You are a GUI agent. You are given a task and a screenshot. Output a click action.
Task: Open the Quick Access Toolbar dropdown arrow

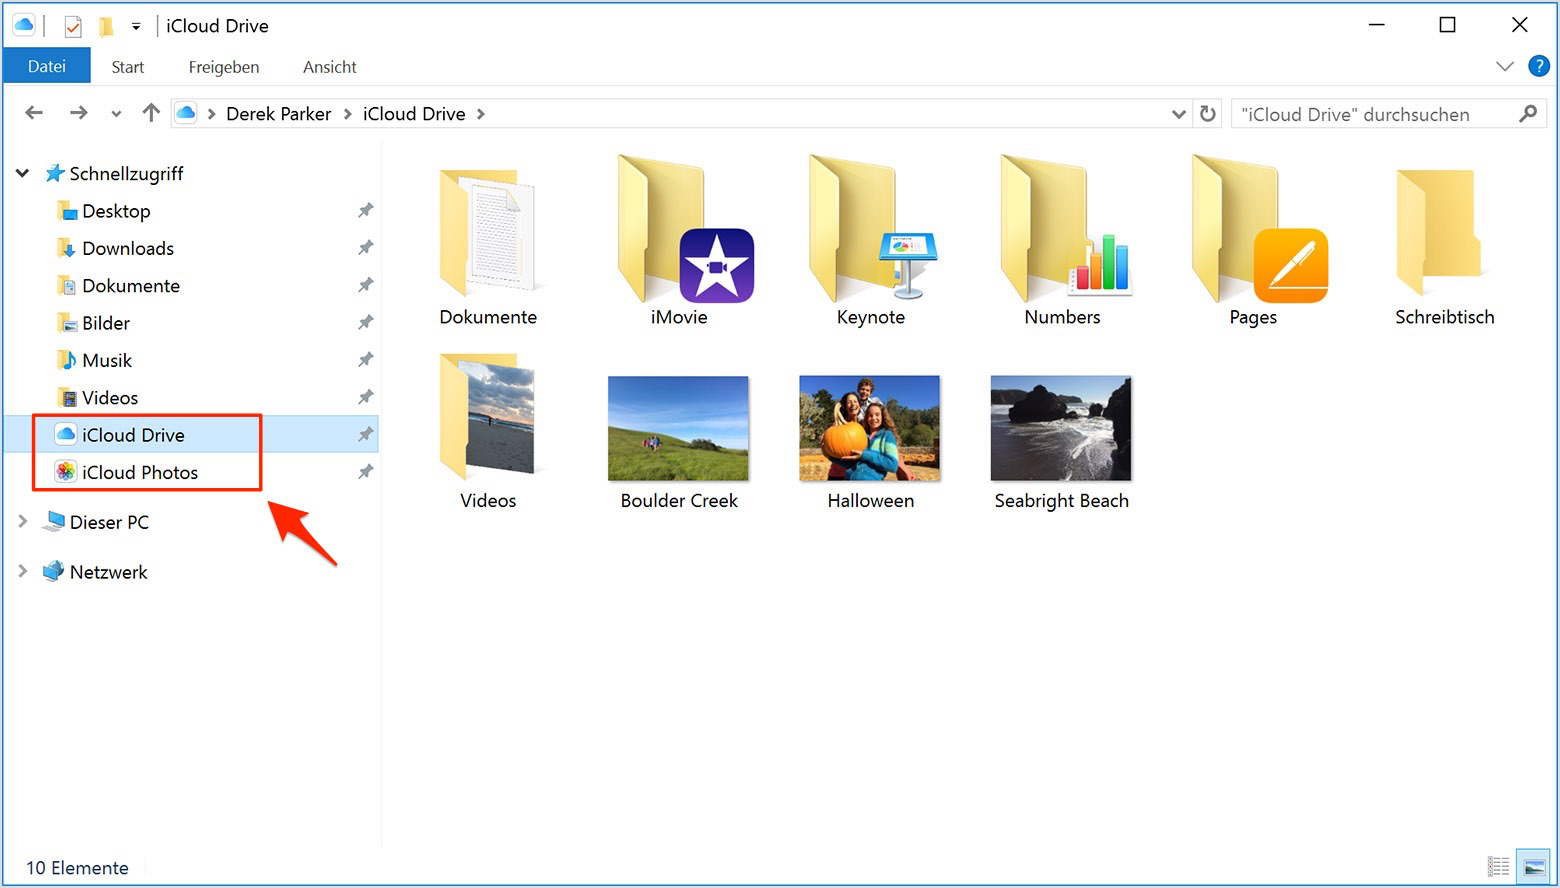coord(136,25)
